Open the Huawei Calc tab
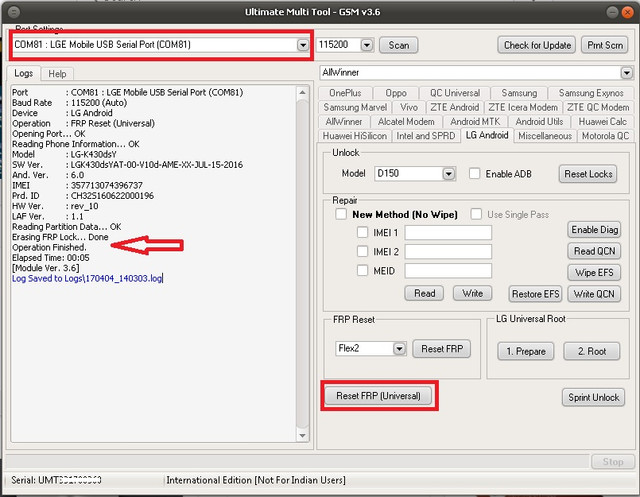Image resolution: width=640 pixels, height=497 pixels. [x=602, y=122]
